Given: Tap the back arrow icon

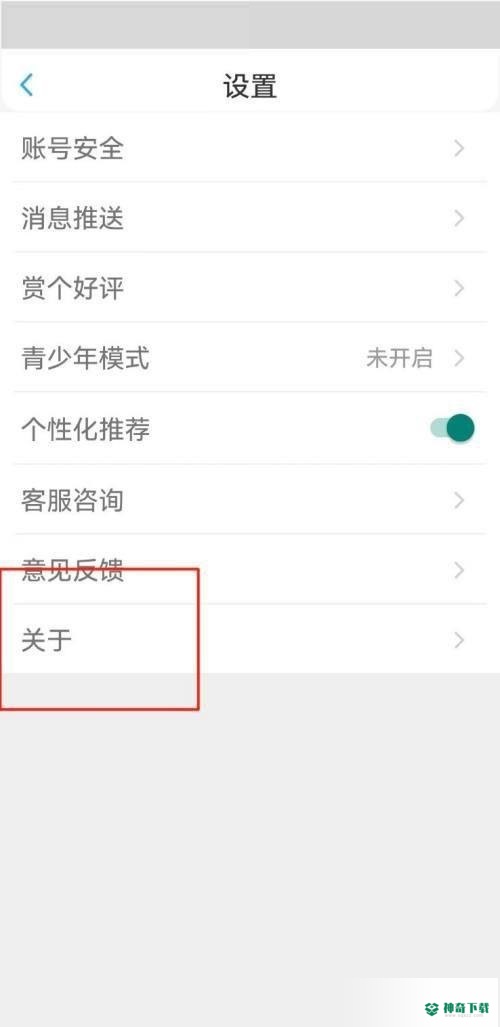Looking at the screenshot, I should 26,85.
